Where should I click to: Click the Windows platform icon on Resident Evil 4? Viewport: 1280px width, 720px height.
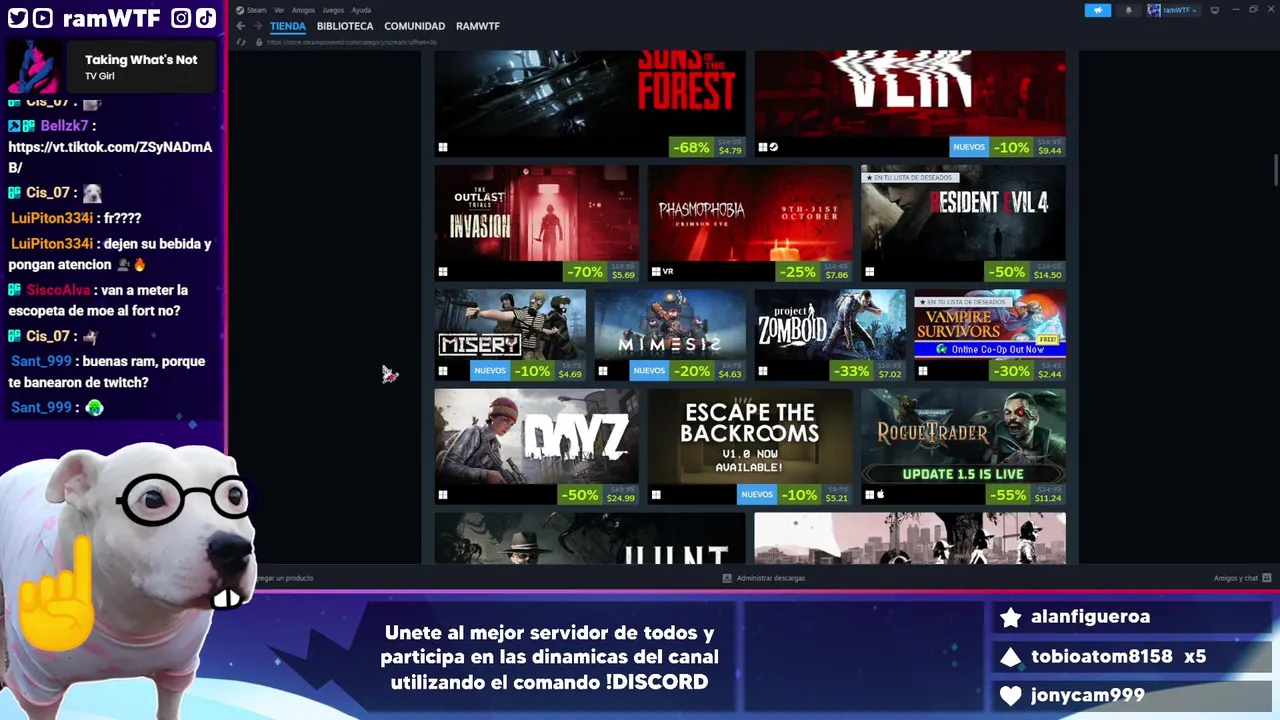(x=869, y=272)
